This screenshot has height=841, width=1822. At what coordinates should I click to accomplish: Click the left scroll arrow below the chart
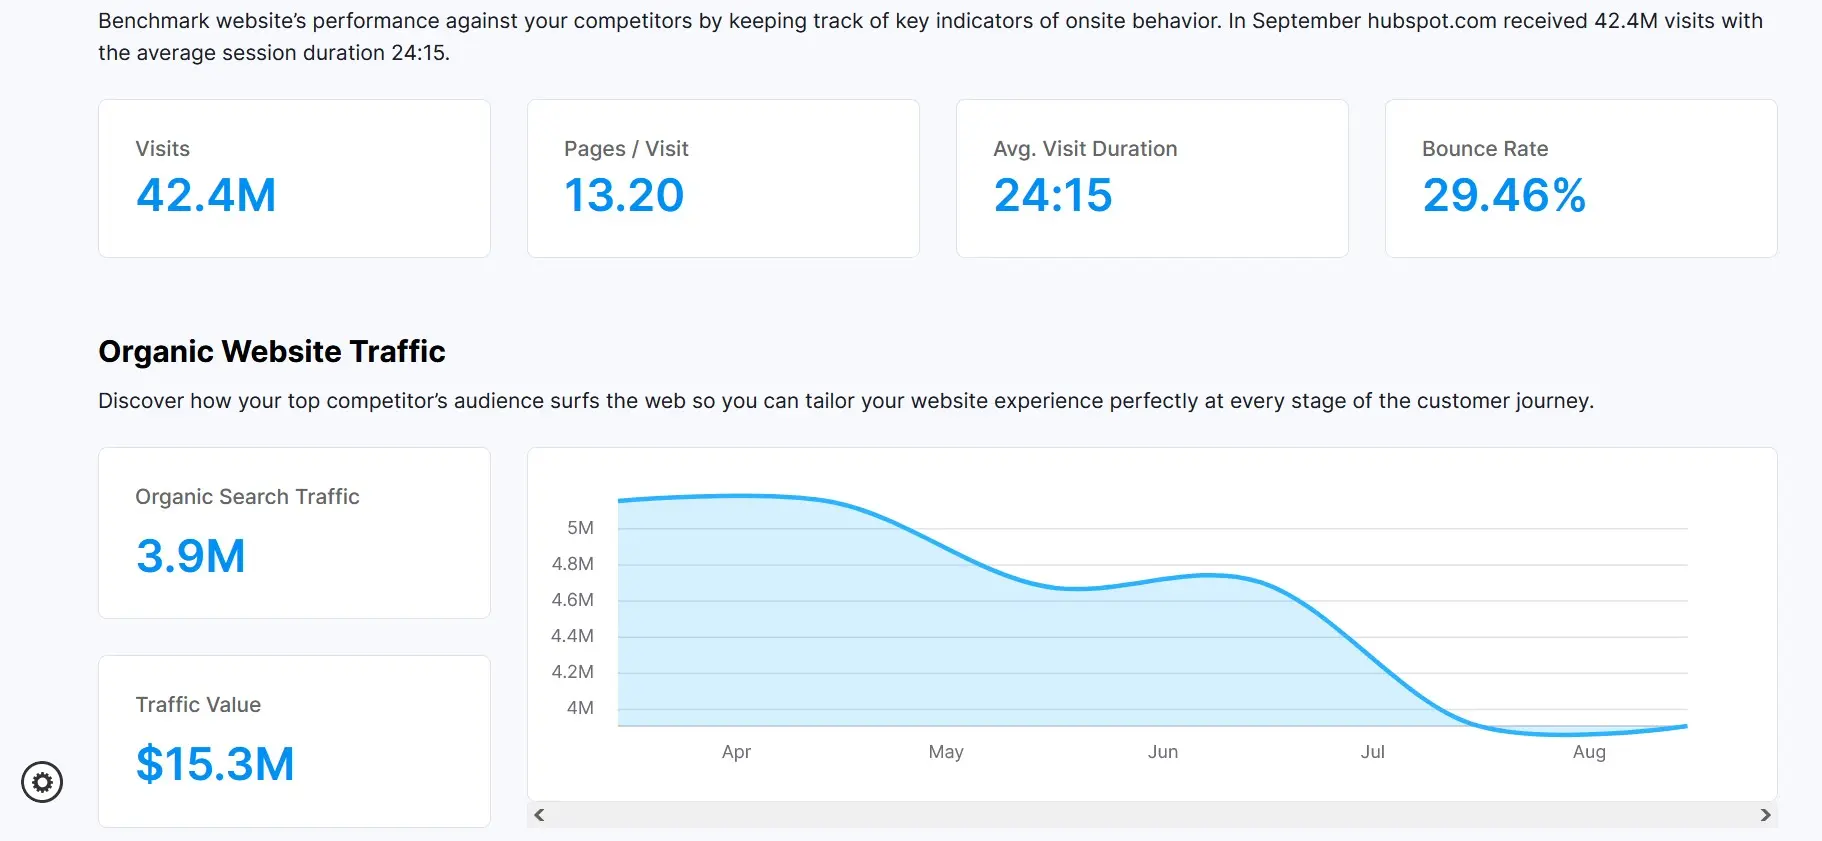pyautogui.click(x=538, y=815)
